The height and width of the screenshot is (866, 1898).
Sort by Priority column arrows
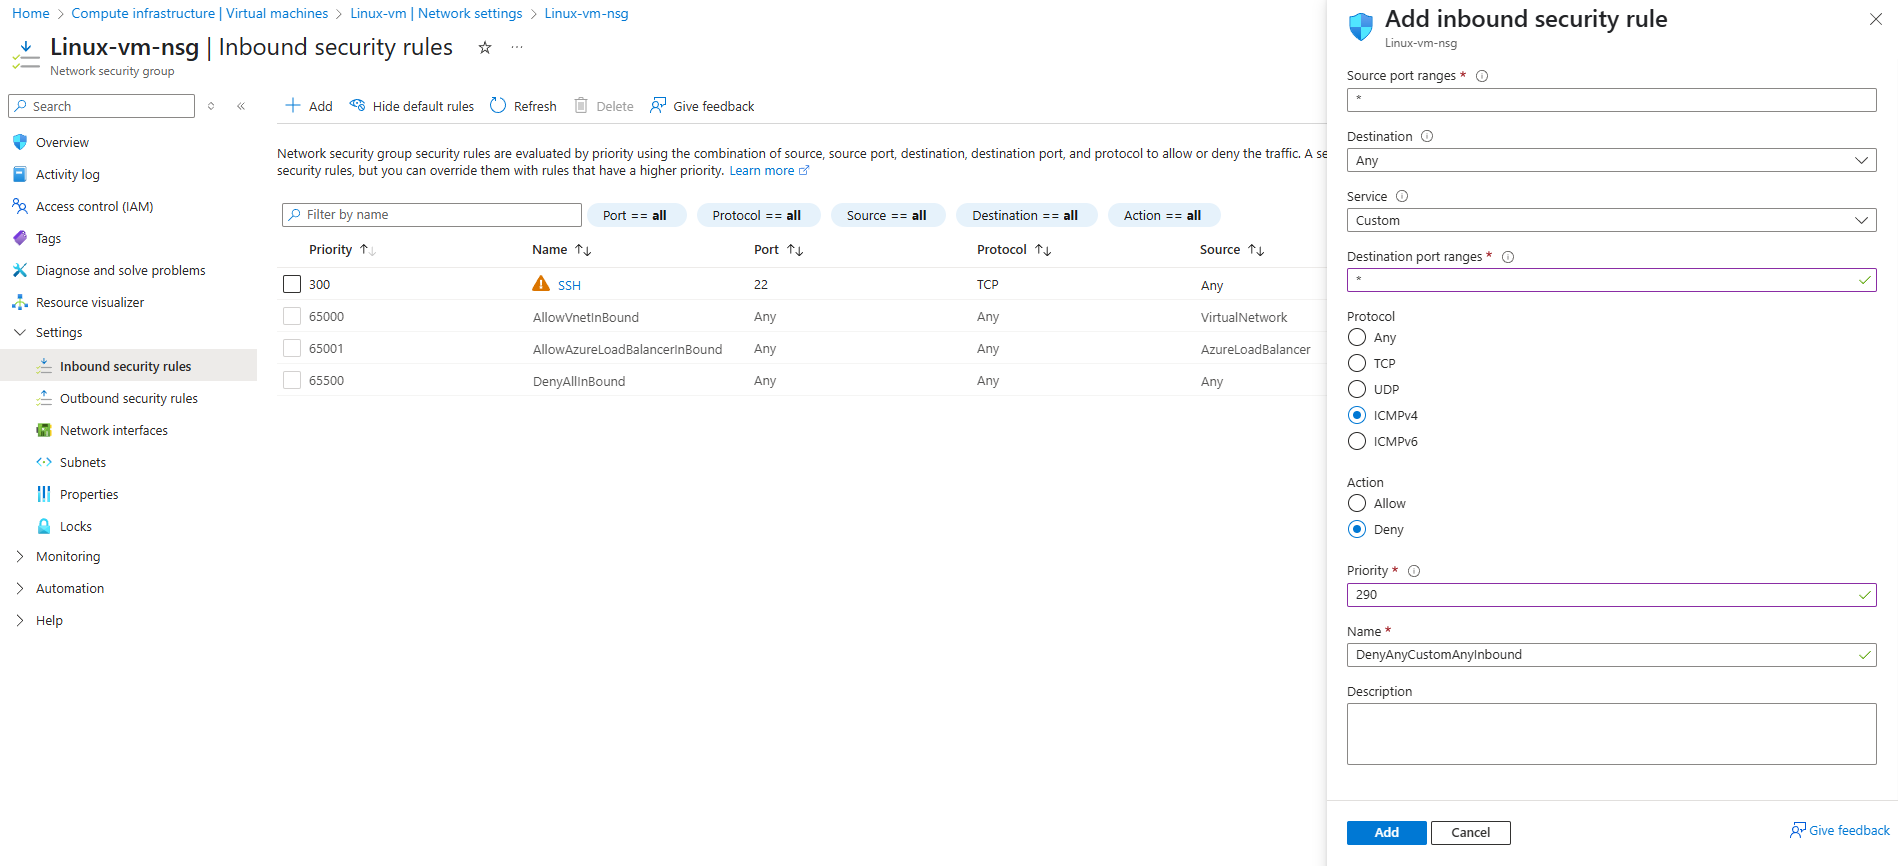coord(367,250)
